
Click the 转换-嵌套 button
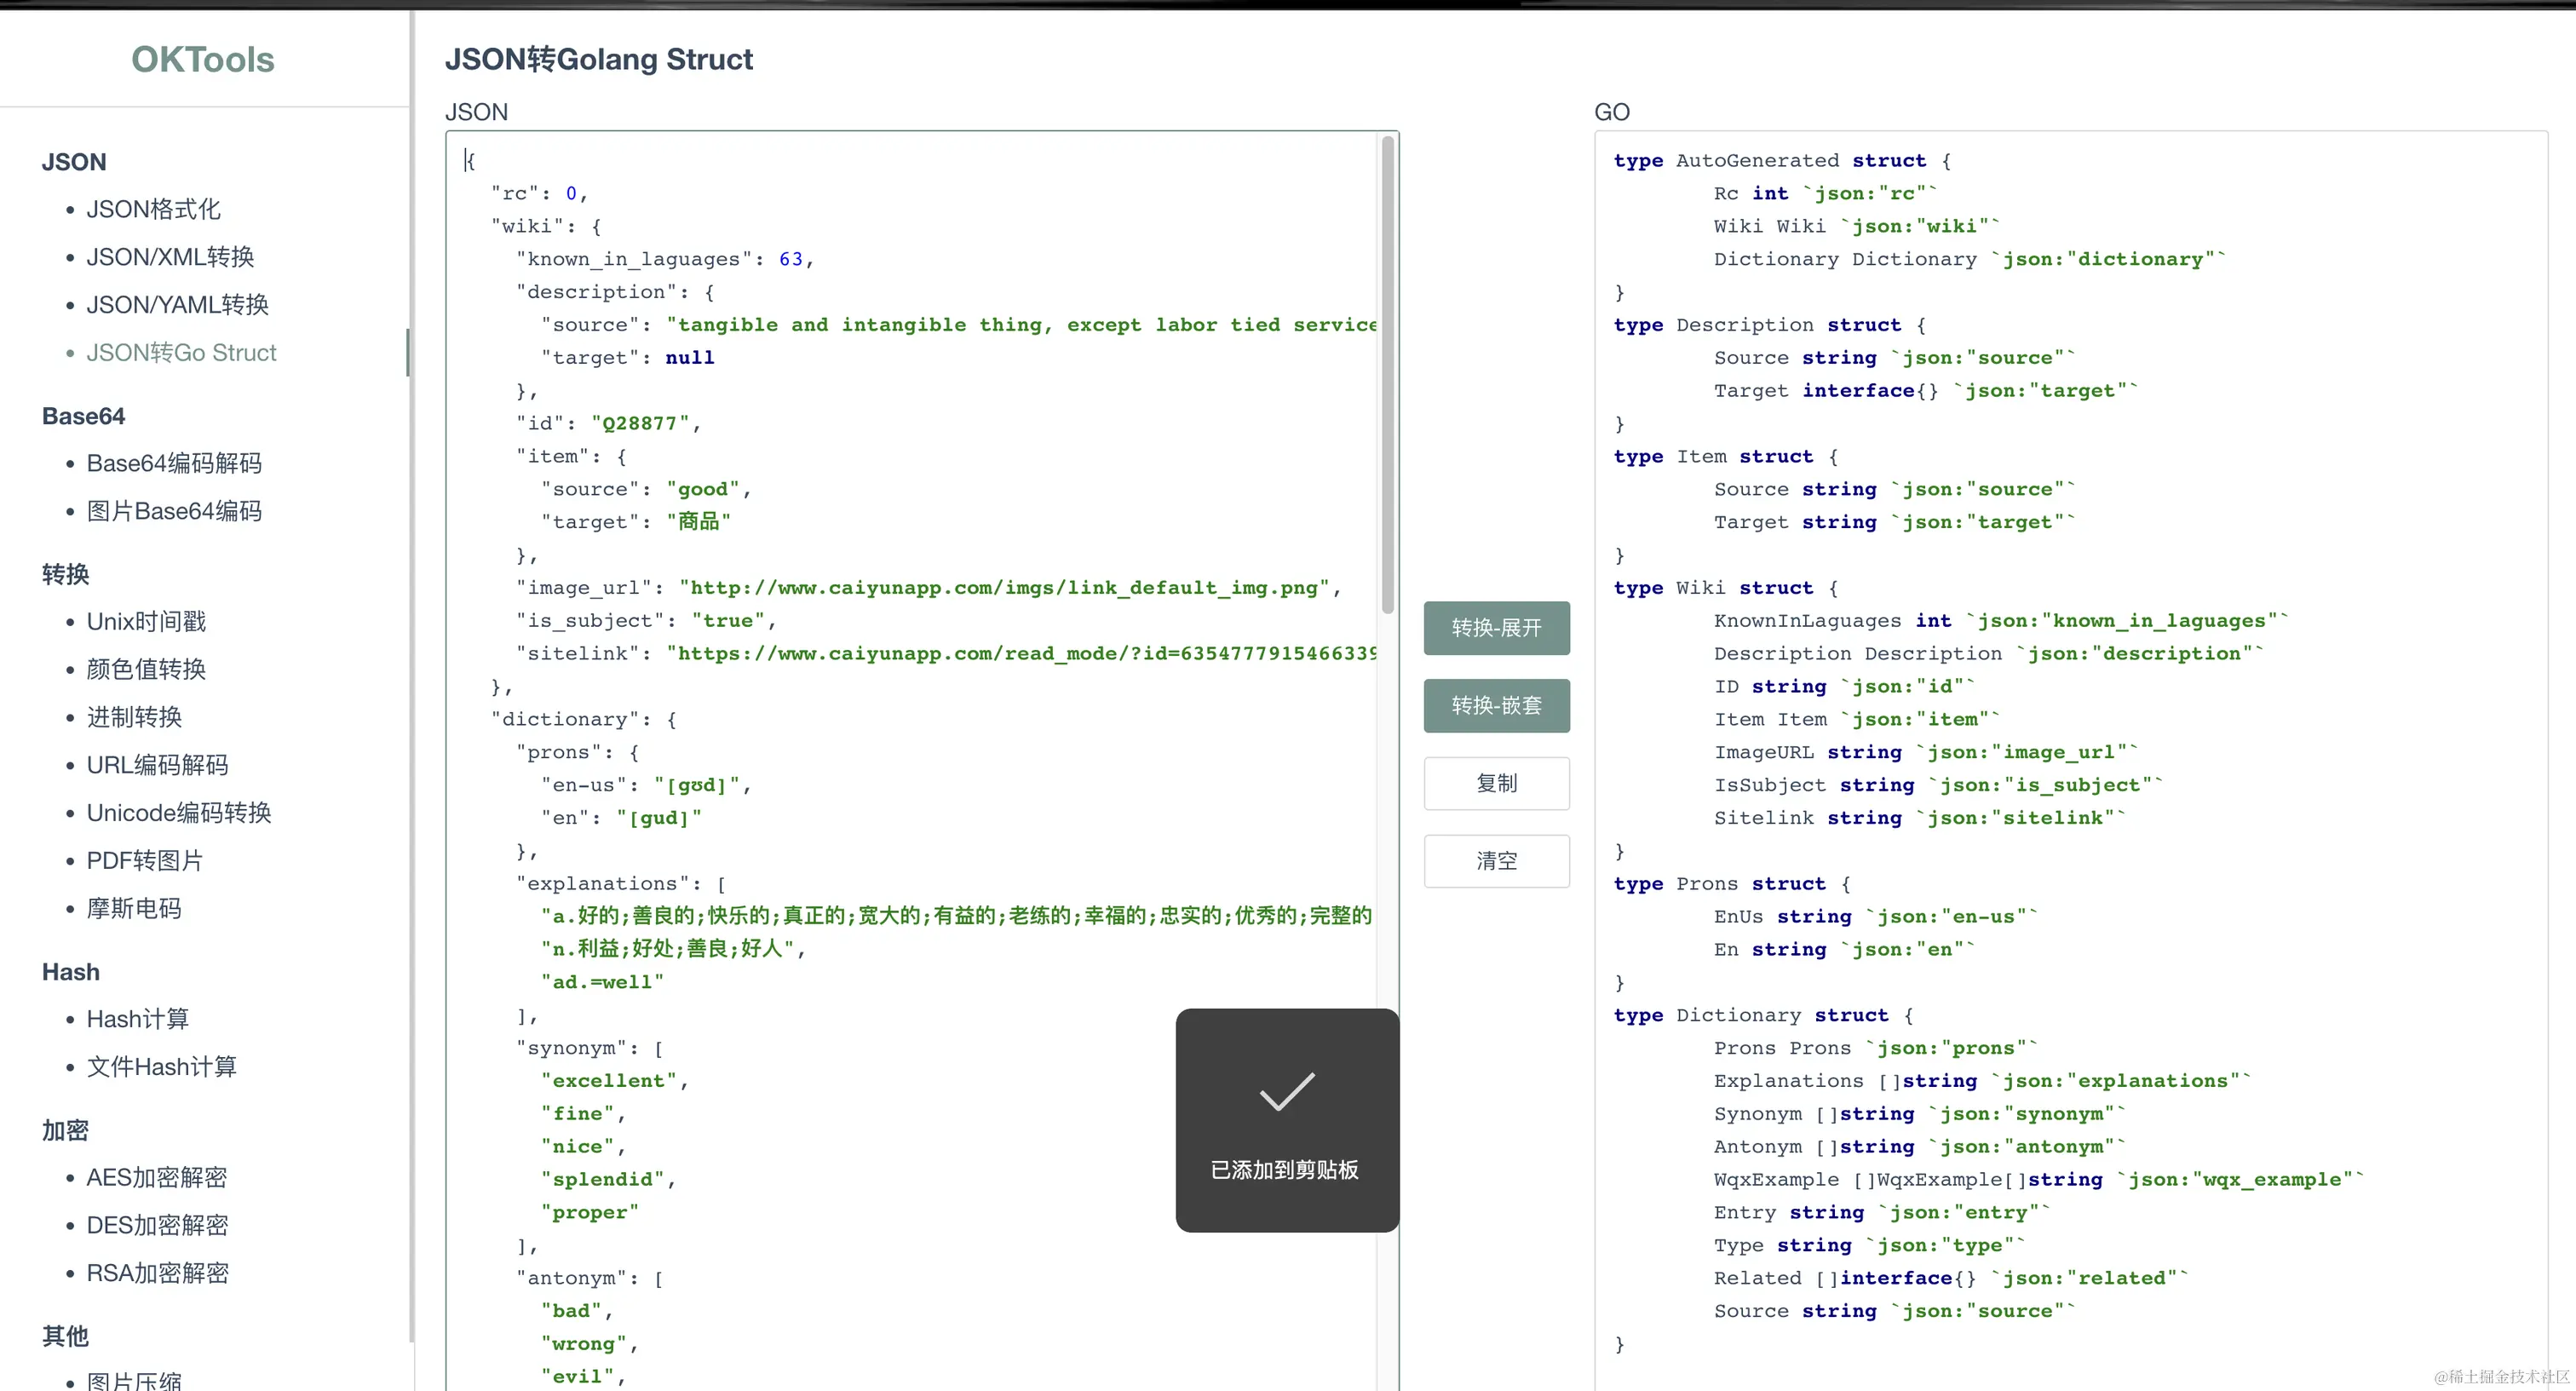pyautogui.click(x=1496, y=706)
